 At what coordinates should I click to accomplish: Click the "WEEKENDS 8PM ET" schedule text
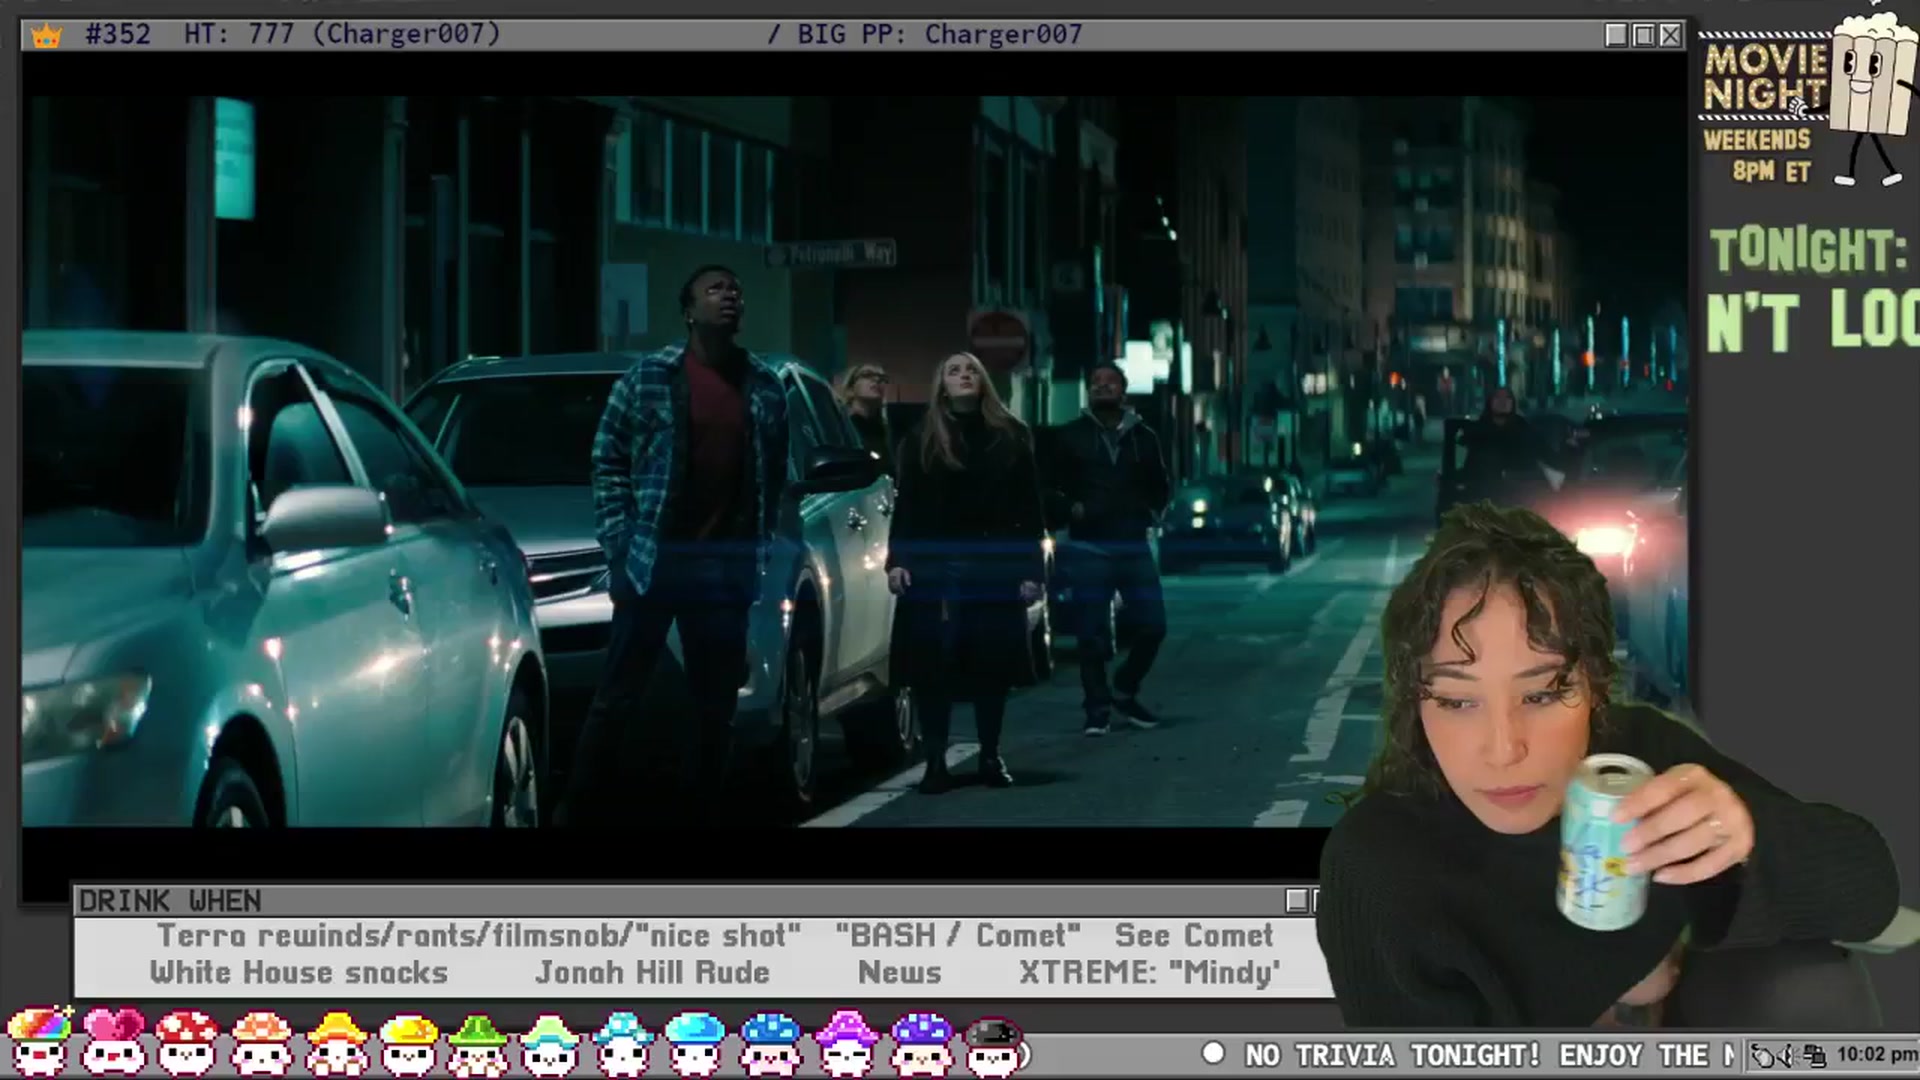tap(1758, 156)
